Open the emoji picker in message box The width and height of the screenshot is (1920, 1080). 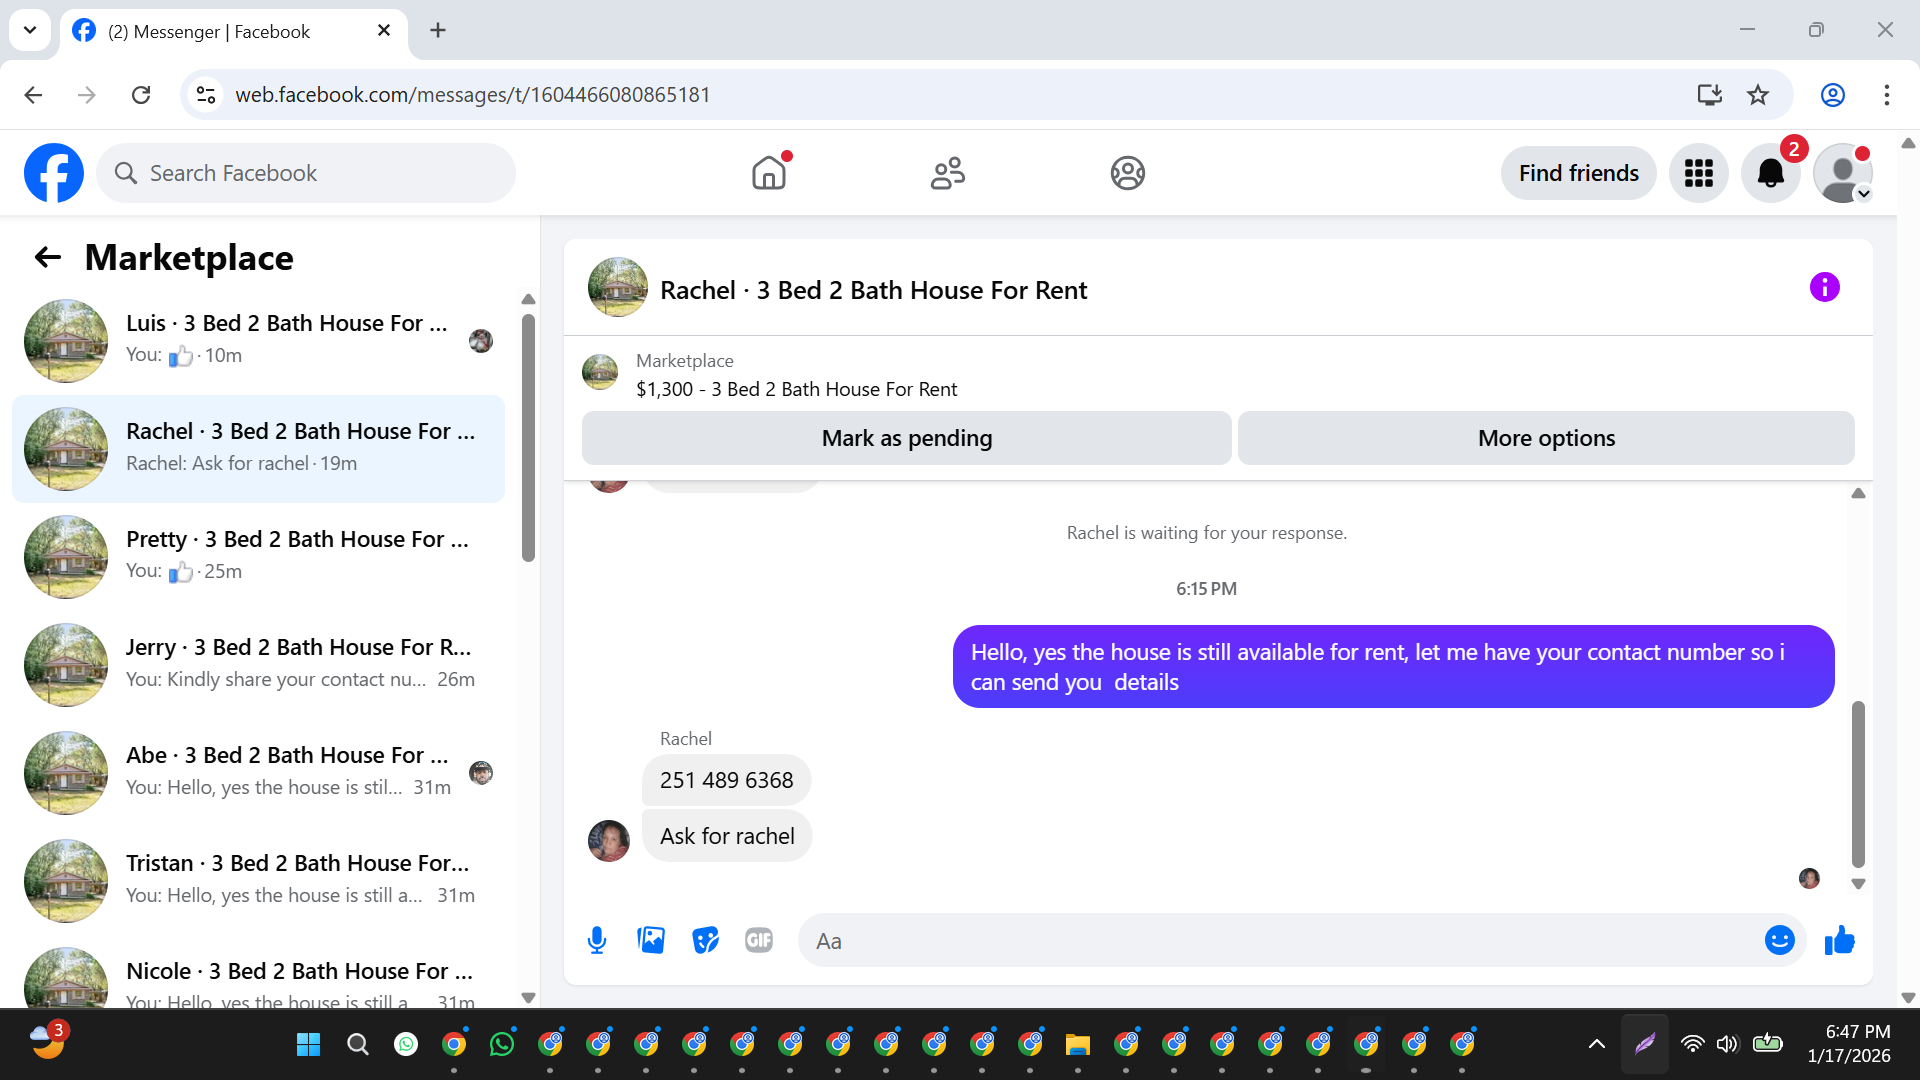(1779, 940)
